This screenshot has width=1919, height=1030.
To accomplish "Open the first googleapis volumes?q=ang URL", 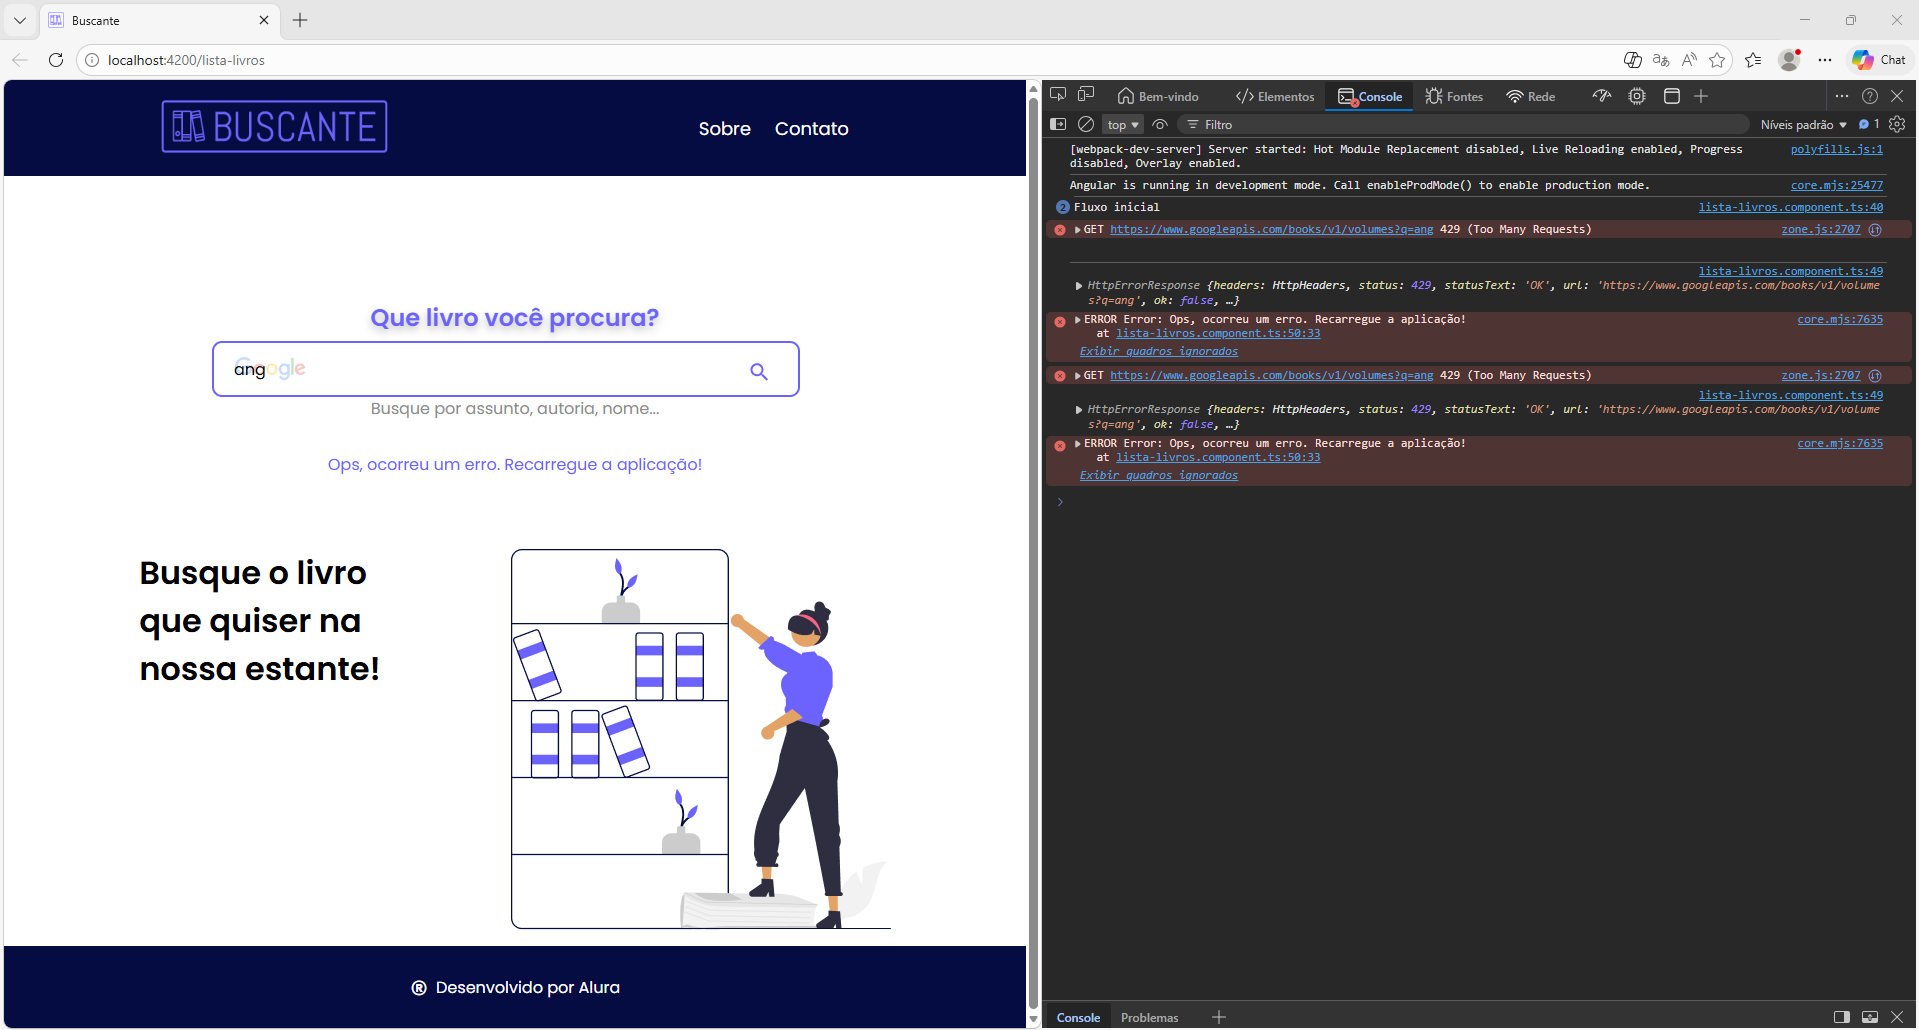I will click(x=1271, y=229).
